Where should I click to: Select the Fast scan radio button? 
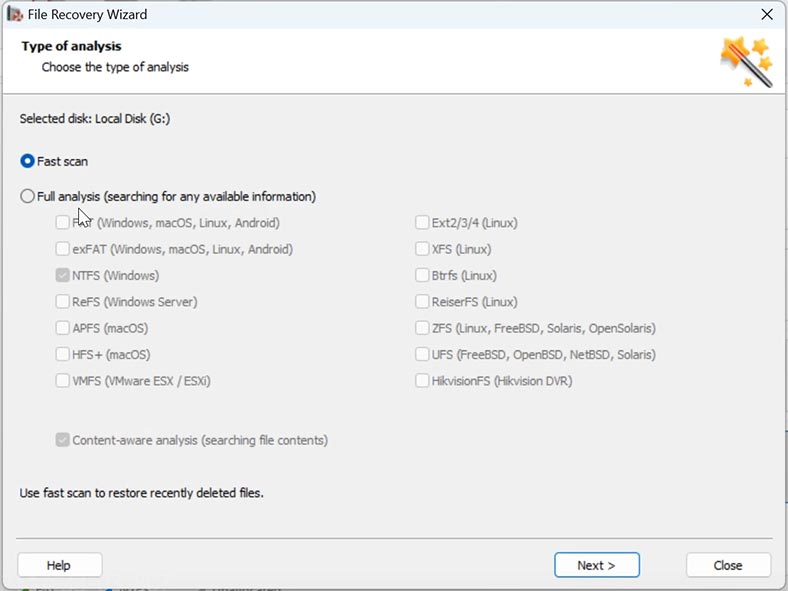coord(27,161)
